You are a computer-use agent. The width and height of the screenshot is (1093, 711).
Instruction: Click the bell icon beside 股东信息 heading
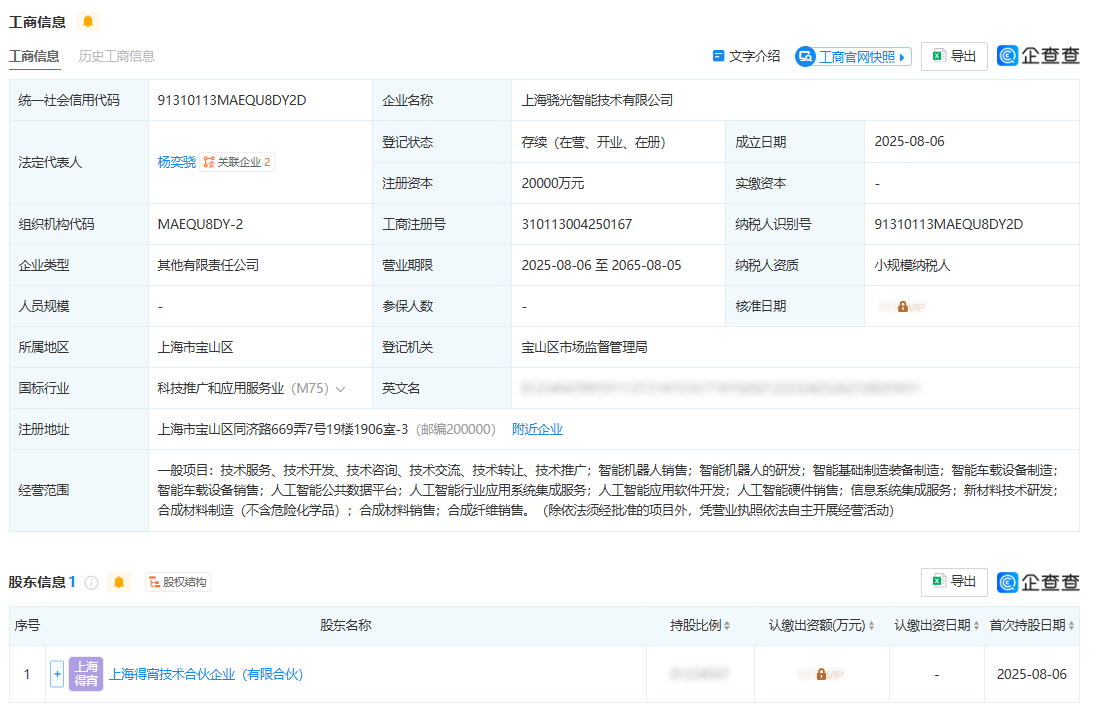click(119, 582)
